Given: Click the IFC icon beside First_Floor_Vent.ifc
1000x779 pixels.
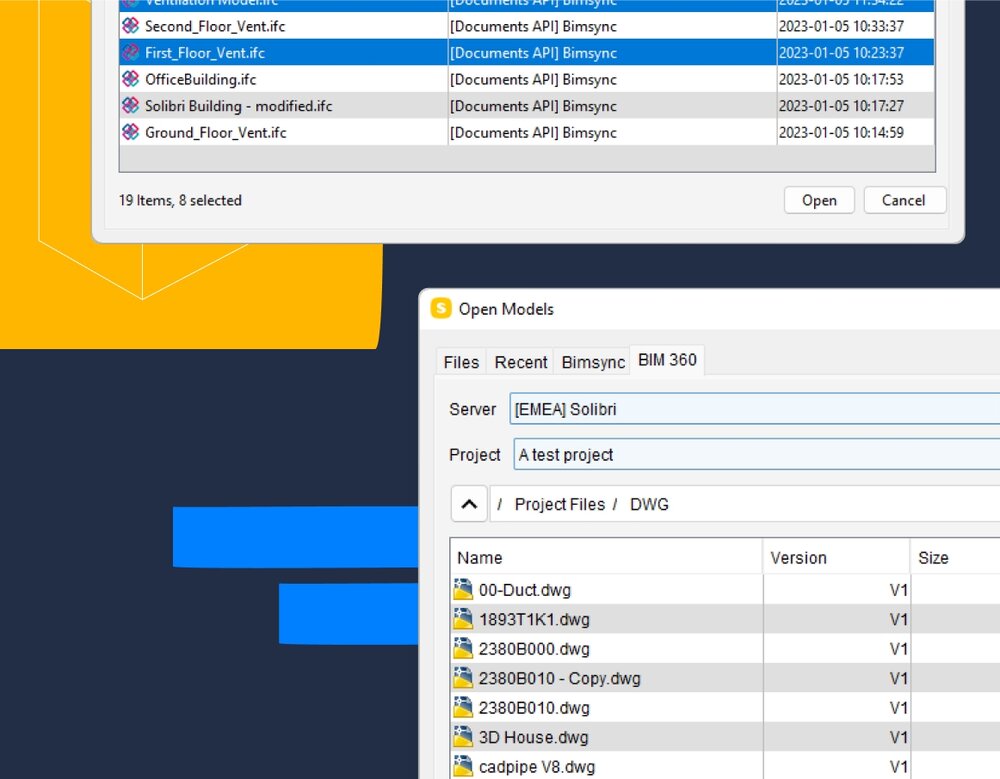Looking at the screenshot, I should tap(131, 52).
